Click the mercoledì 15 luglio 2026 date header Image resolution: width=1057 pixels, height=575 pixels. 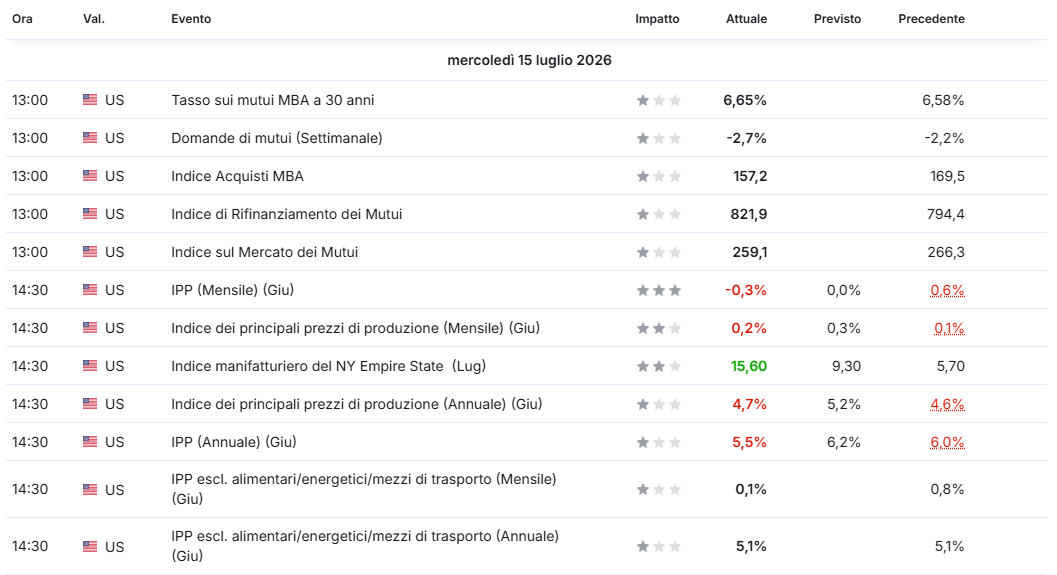[x=529, y=60]
